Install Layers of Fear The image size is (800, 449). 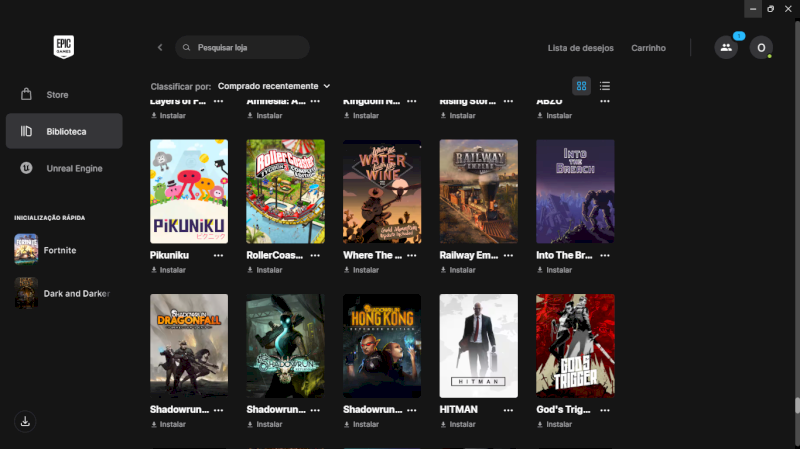pos(168,116)
